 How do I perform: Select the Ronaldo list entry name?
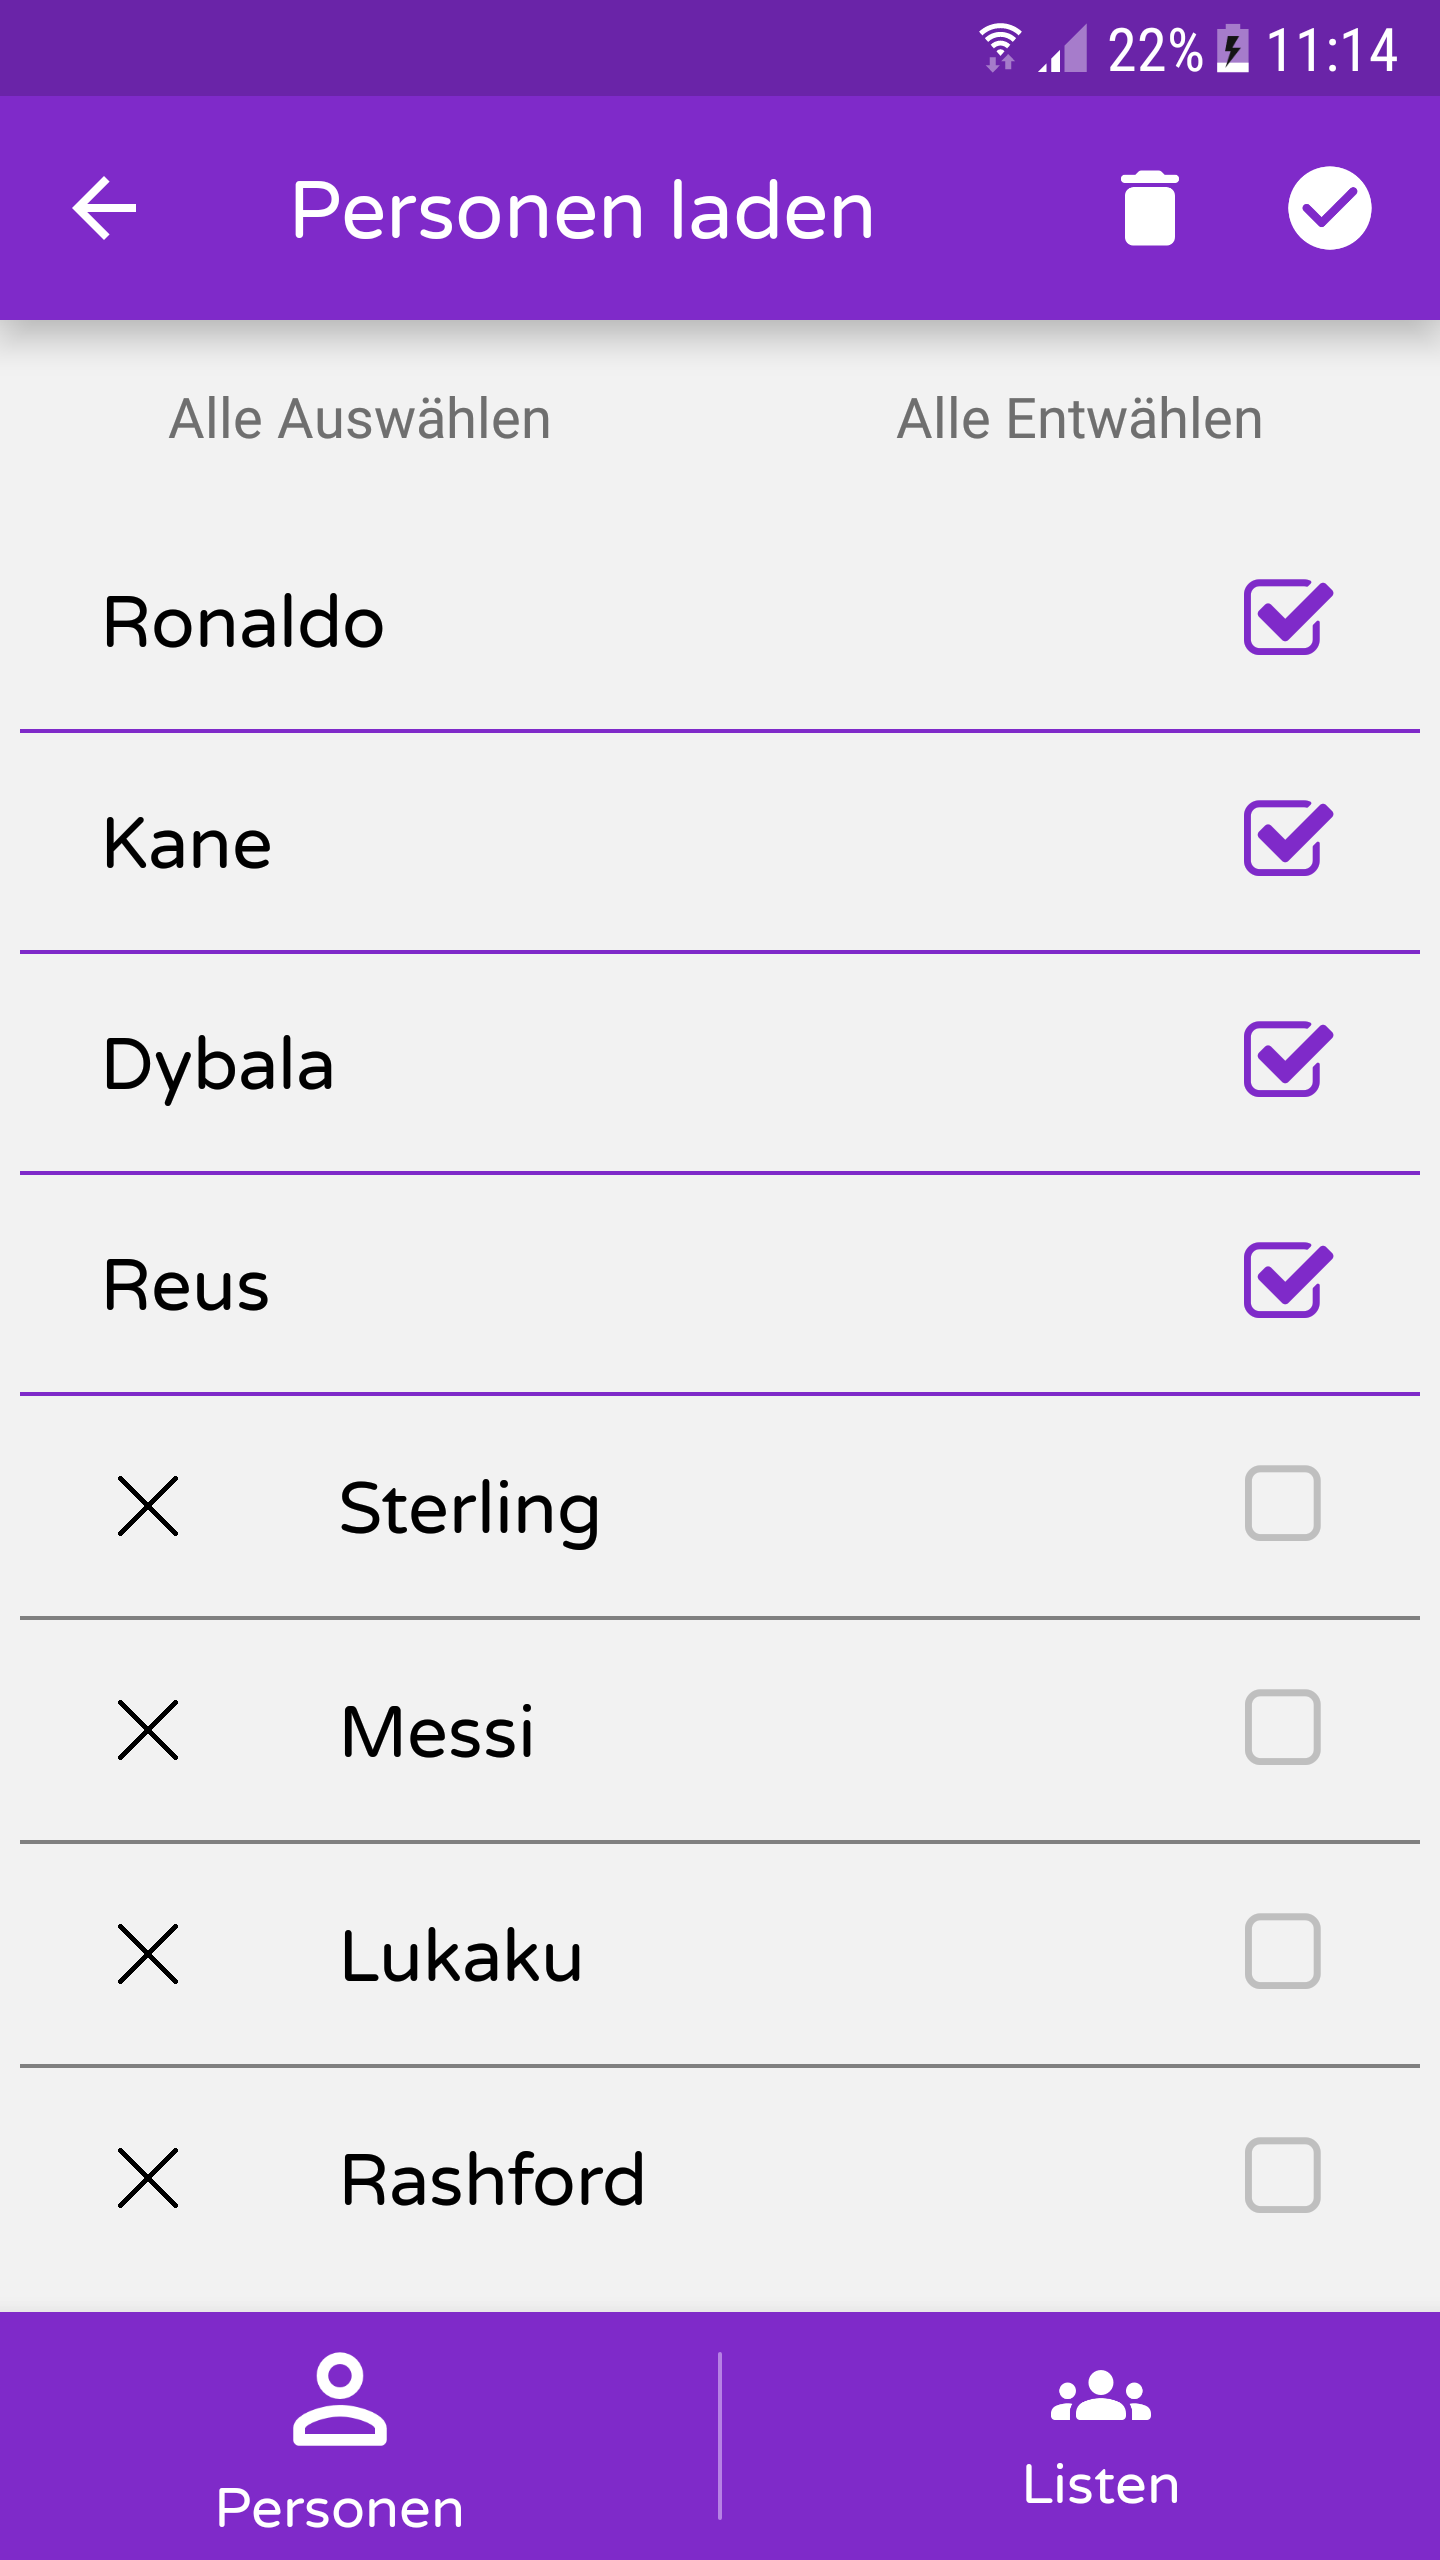pos(244,622)
